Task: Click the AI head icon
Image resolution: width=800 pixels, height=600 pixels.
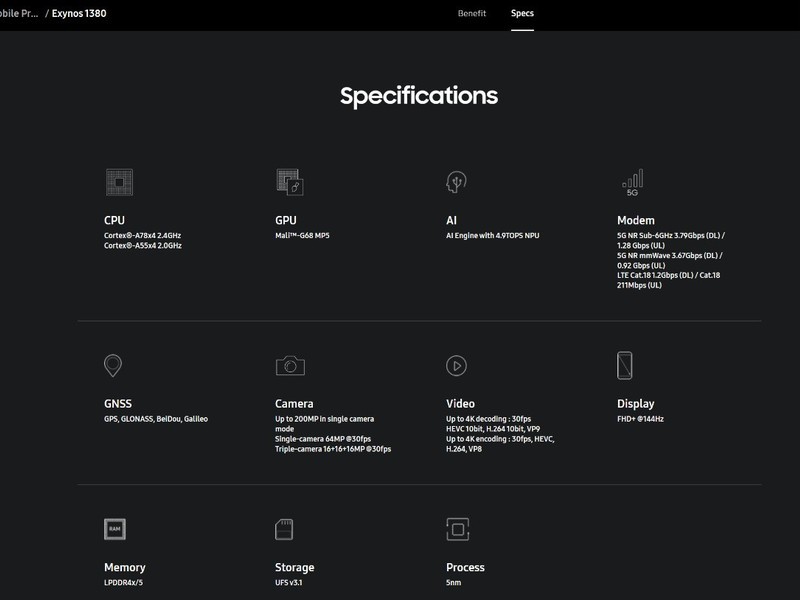Action: pyautogui.click(x=456, y=182)
